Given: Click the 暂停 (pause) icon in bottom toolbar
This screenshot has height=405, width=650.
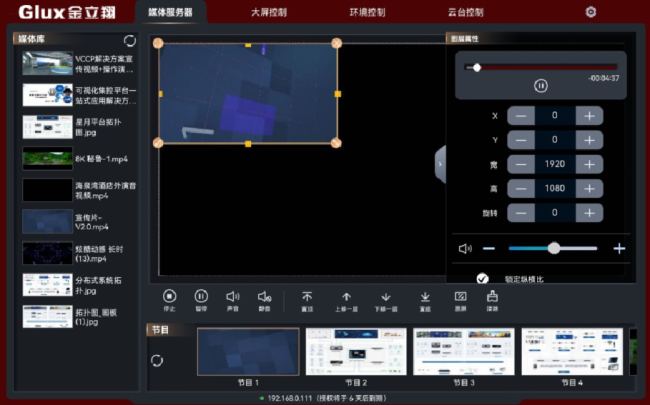Looking at the screenshot, I should (x=201, y=296).
